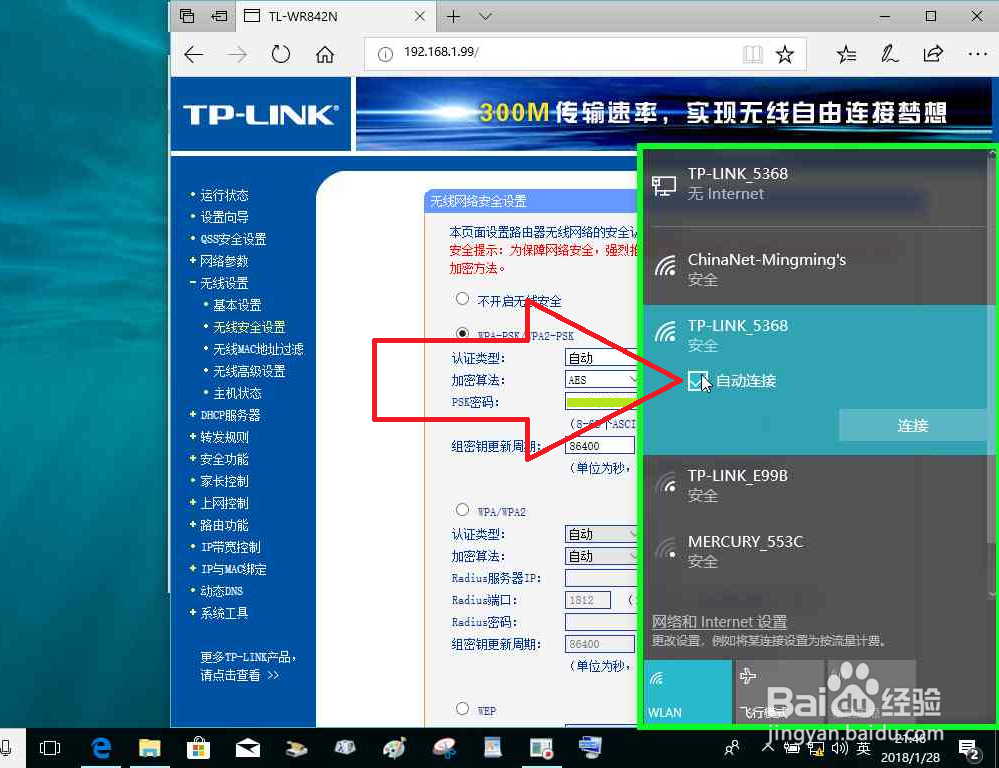The image size is (999, 768).
Task: Toggle the WLAN quick action tile
Action: coord(688,692)
